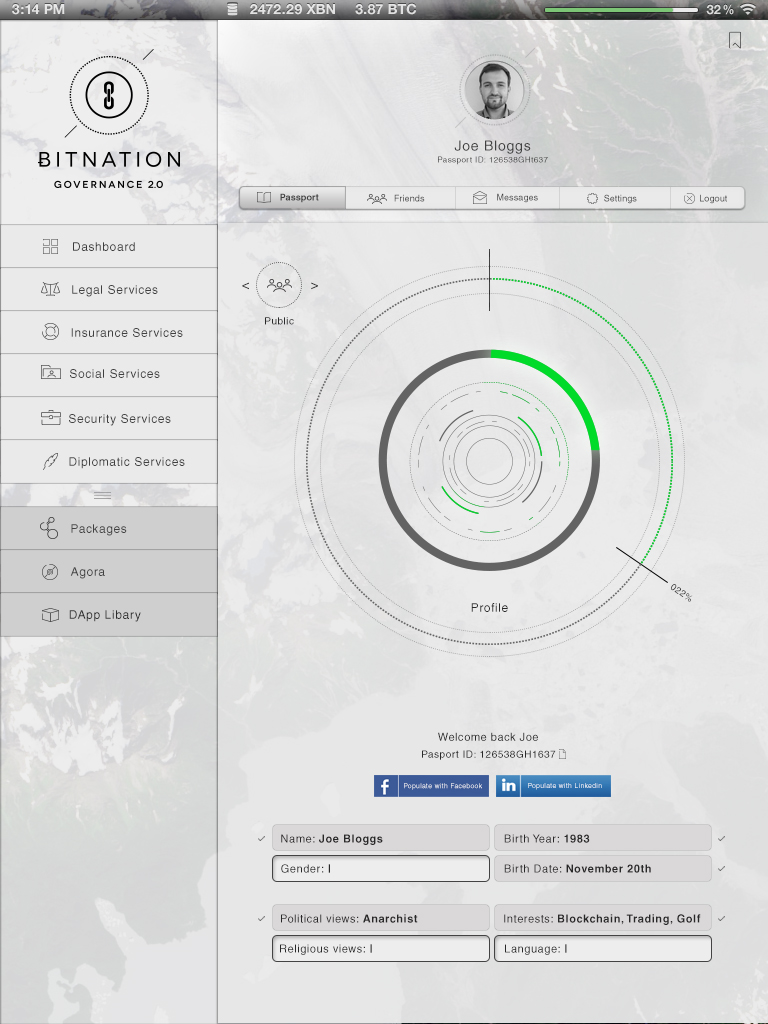This screenshot has height=1024, width=768.
Task: Copy the Passport ID using document icon
Action: click(x=563, y=754)
